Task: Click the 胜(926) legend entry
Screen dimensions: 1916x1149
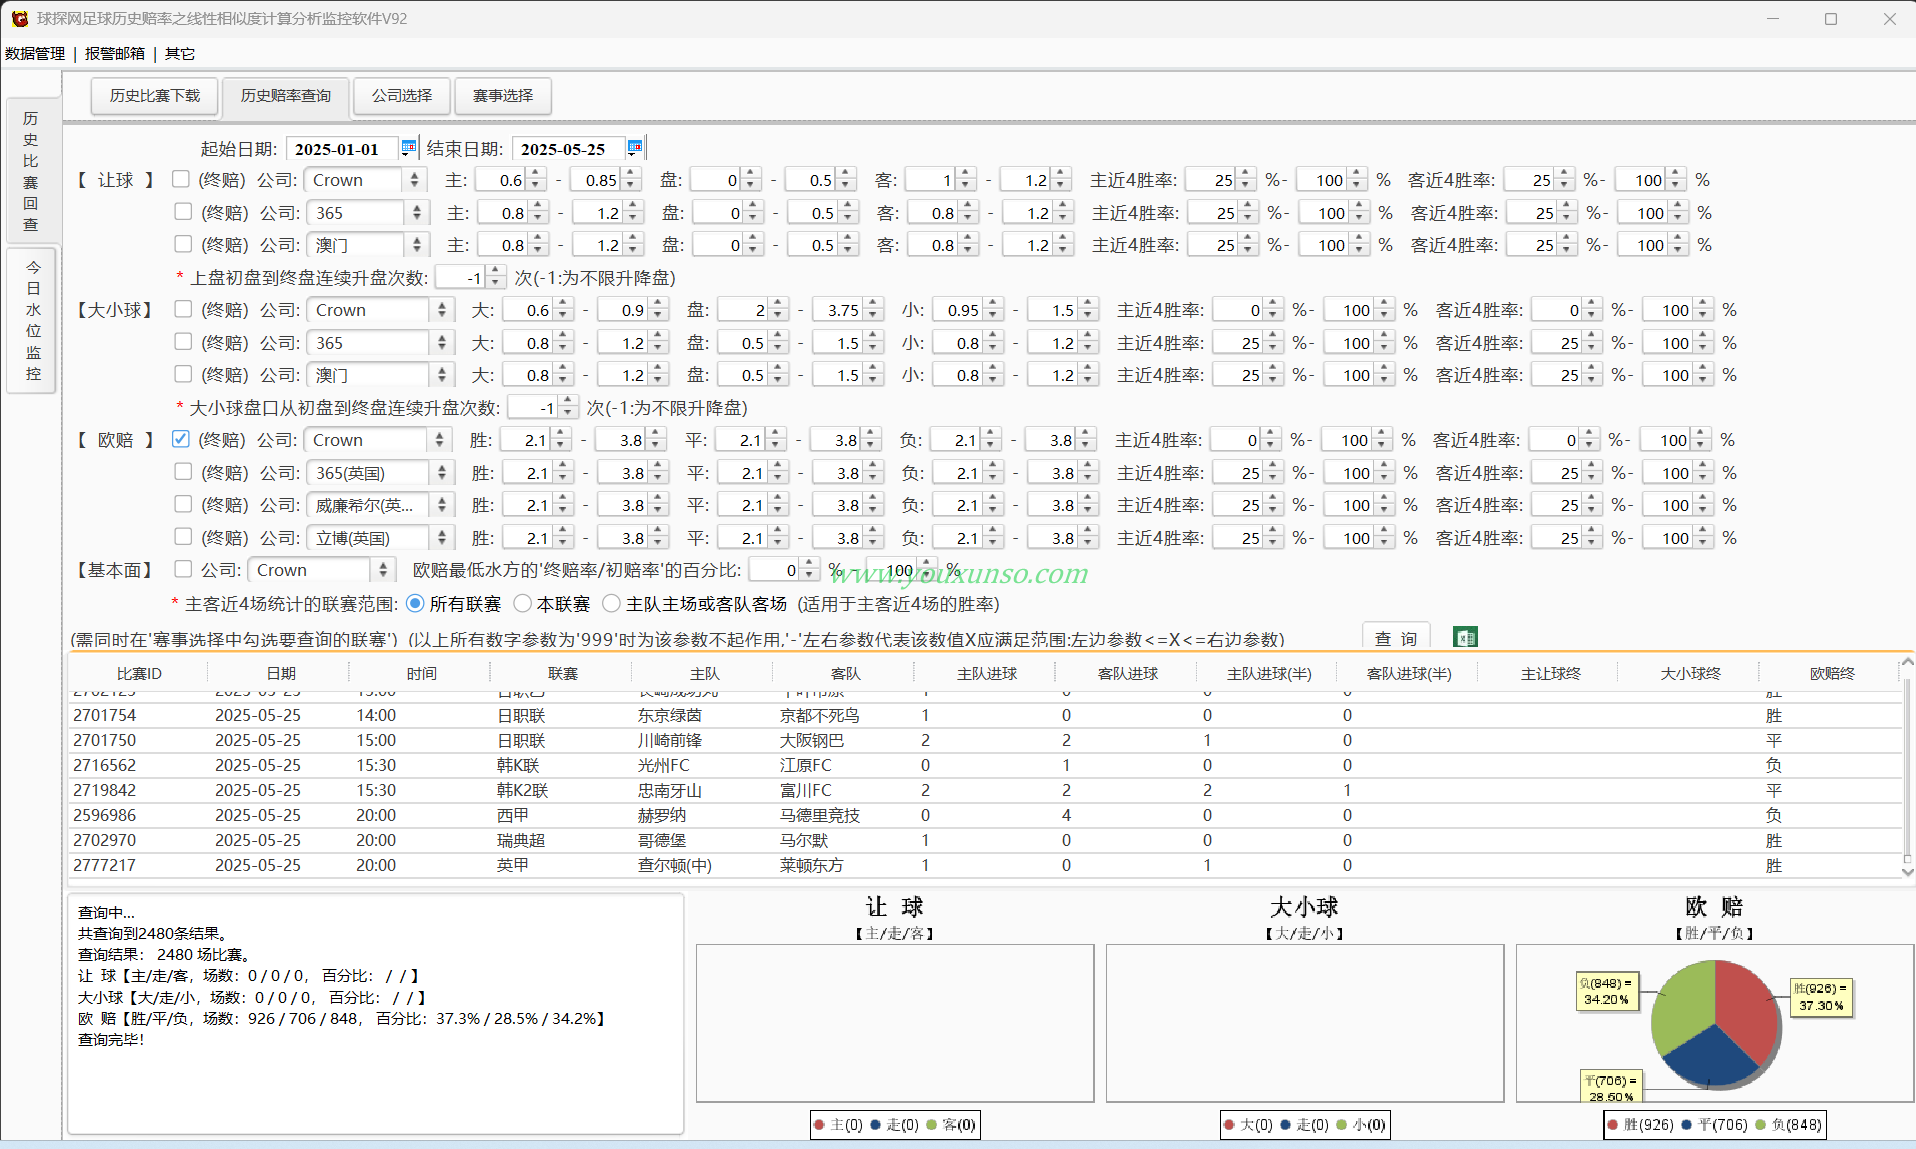Action: pos(1641,1124)
